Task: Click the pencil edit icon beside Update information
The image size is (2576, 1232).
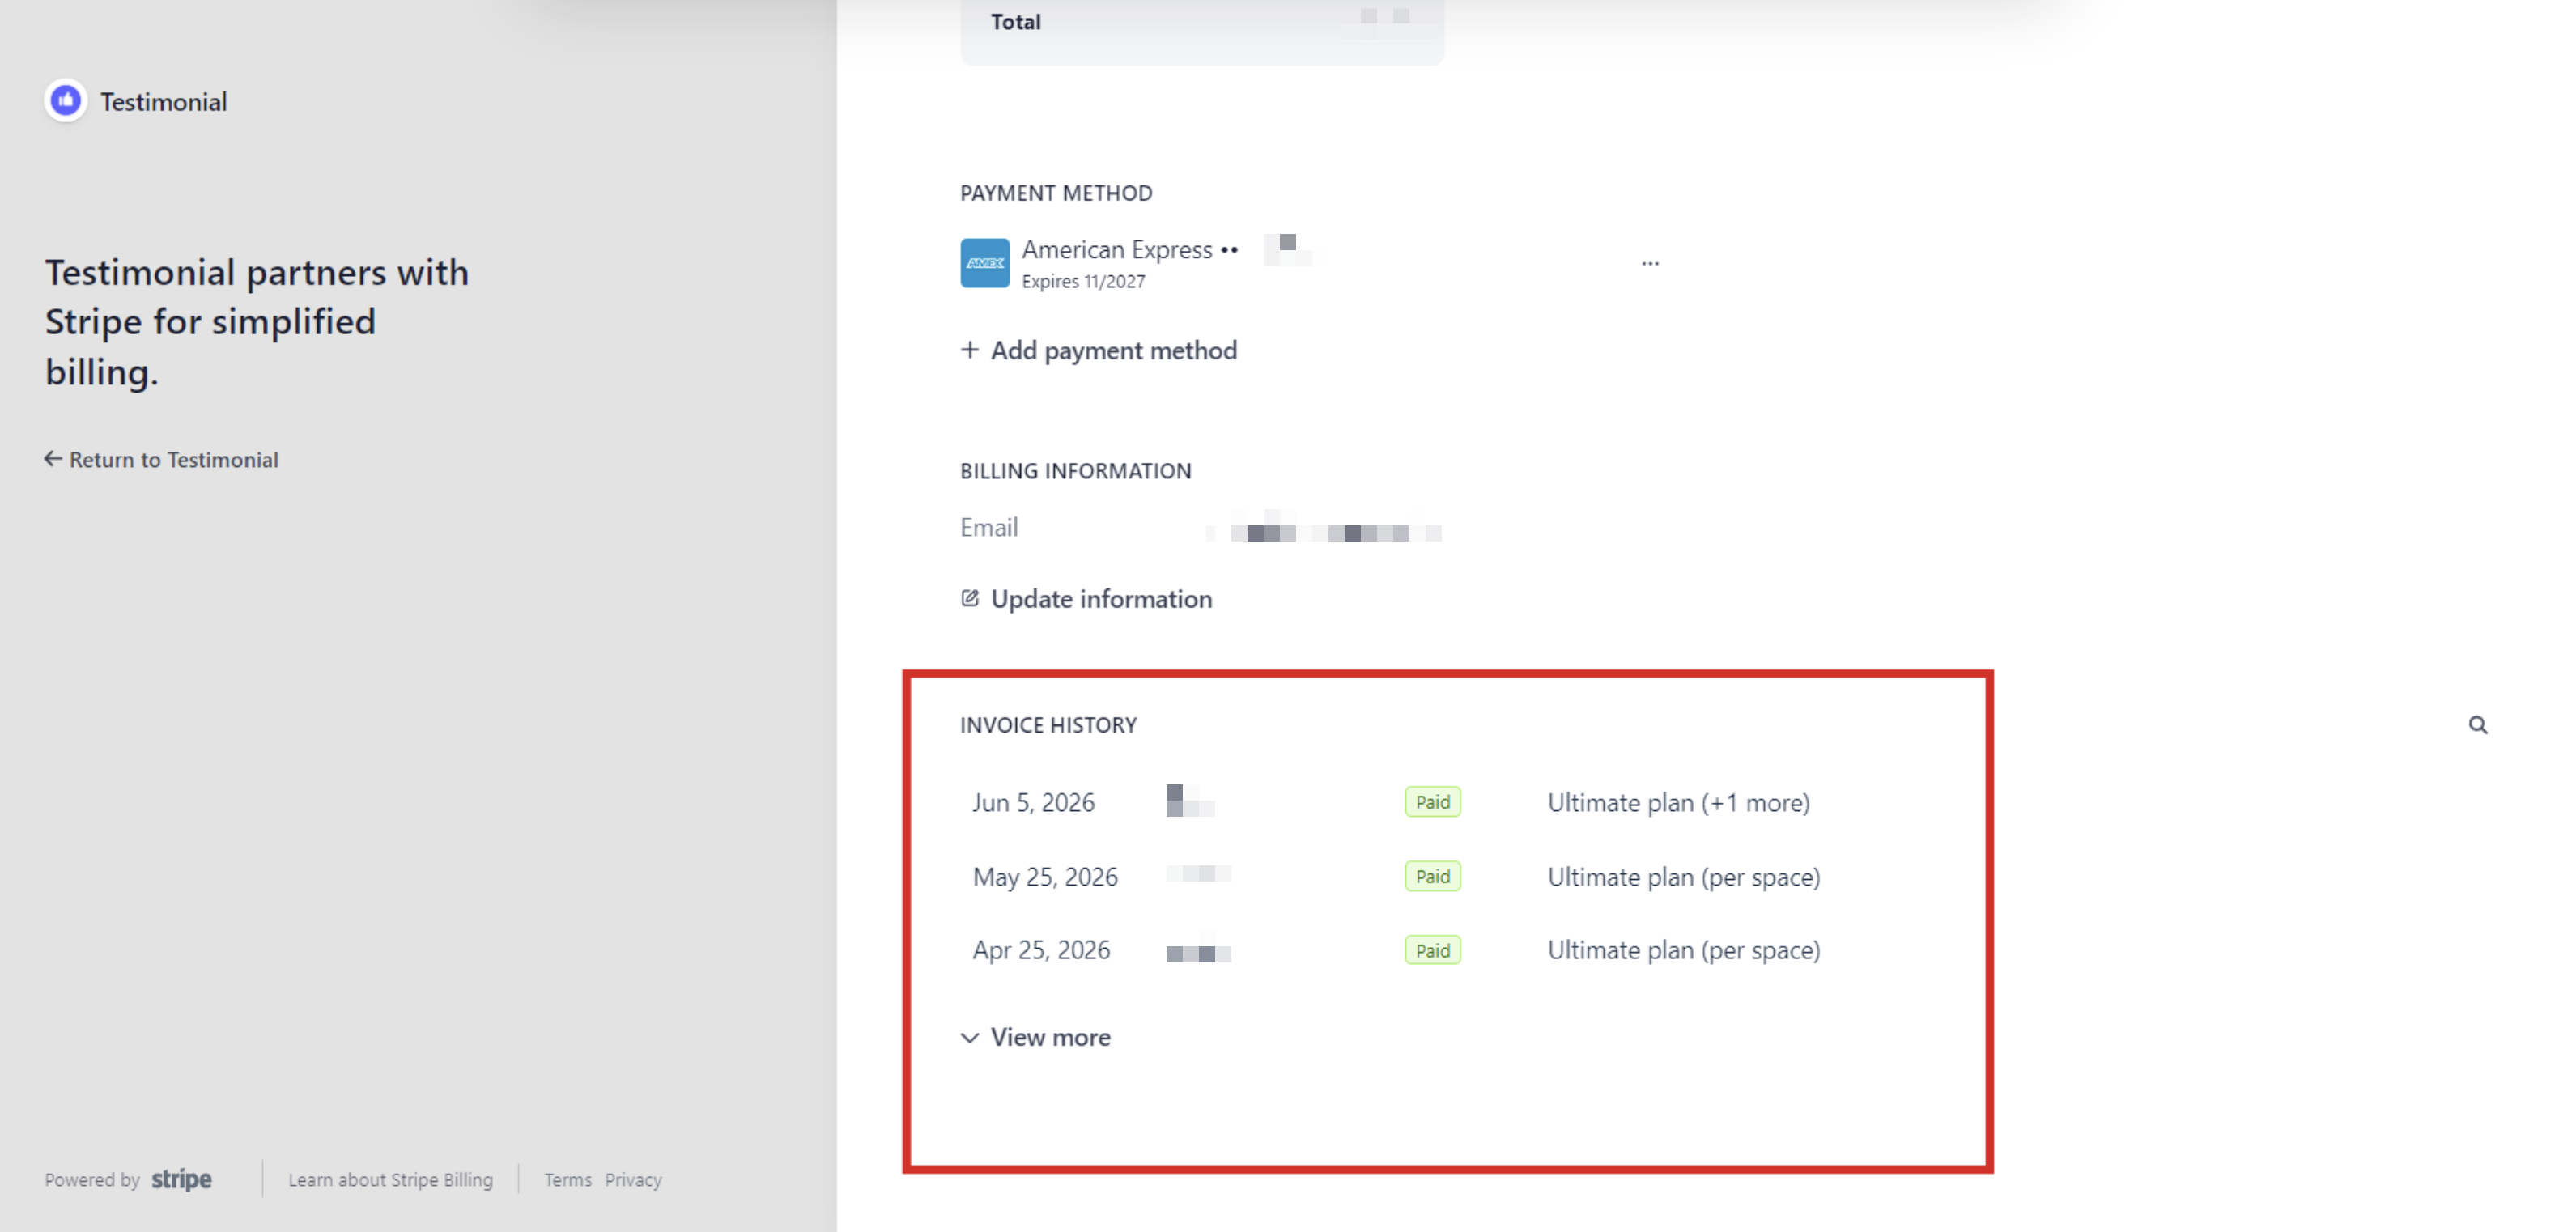Action: click(969, 598)
